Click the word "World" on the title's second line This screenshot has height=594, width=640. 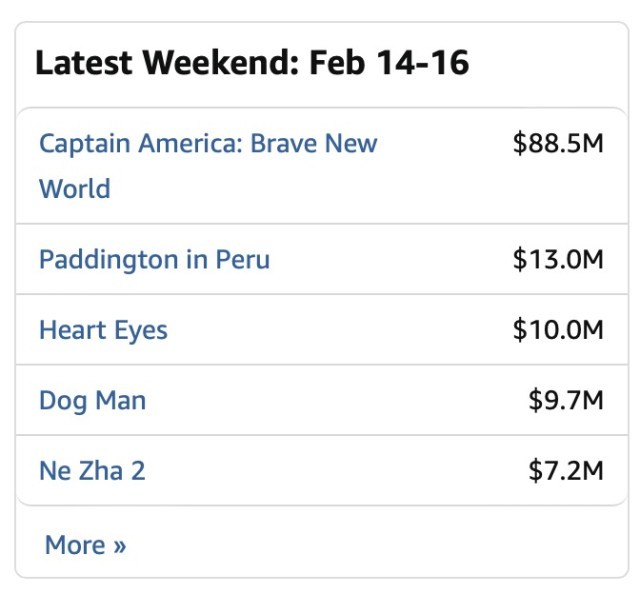tap(75, 189)
